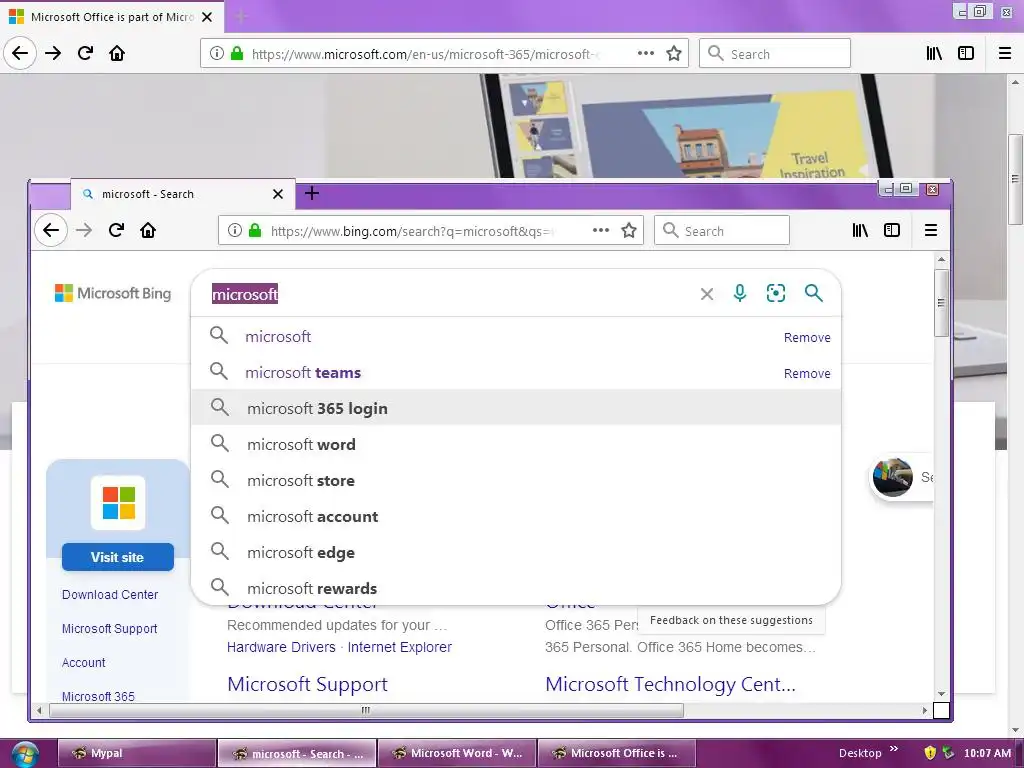Viewport: 1024px width, 768px height.
Task: Open the Windows Start button
Action: pos(25,754)
